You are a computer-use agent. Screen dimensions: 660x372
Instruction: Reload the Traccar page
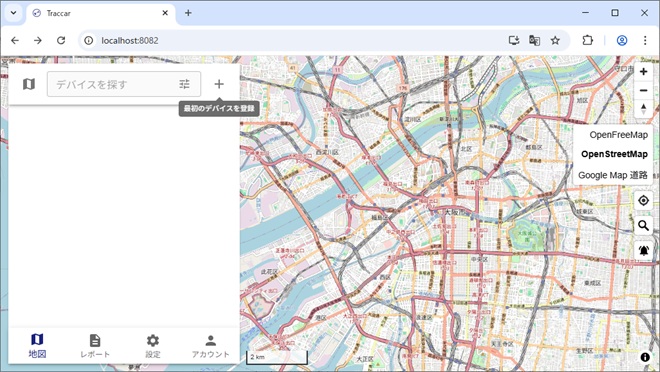61,40
